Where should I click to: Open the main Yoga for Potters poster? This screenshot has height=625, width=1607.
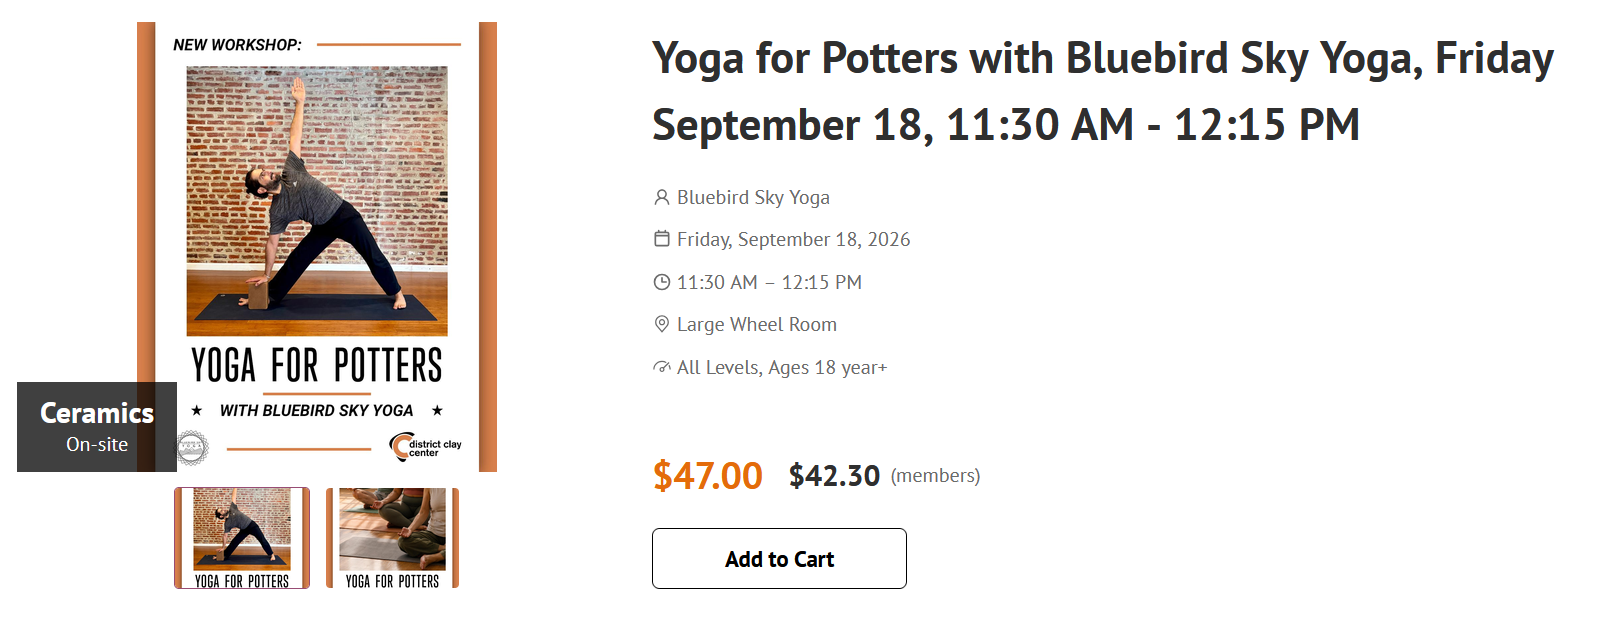(317, 246)
